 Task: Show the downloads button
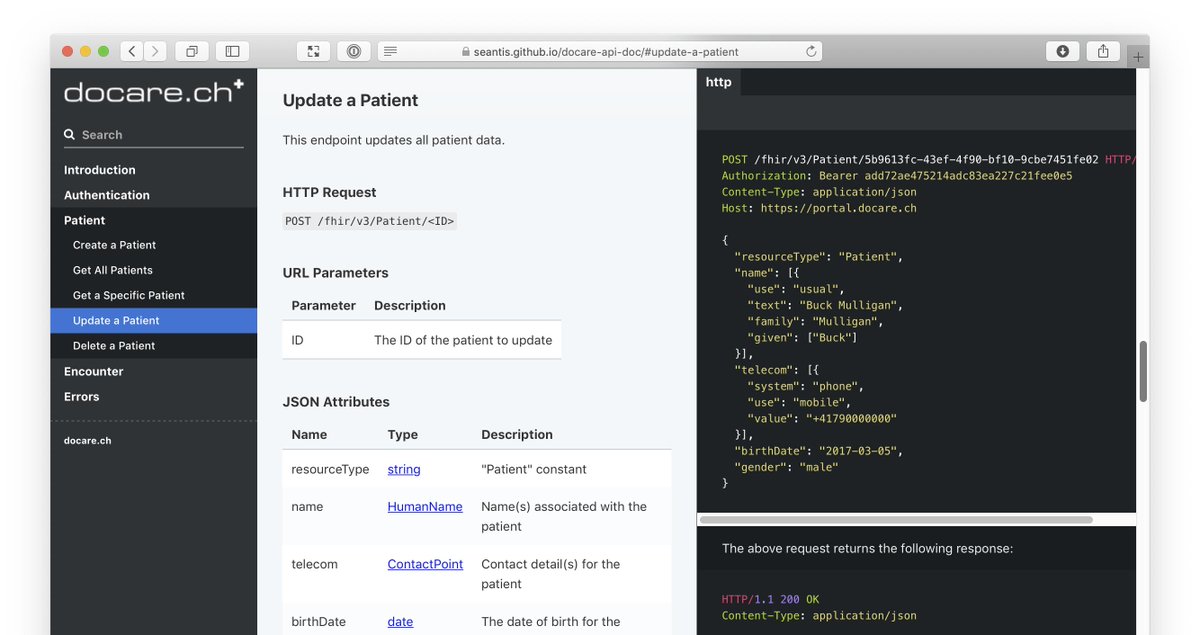(x=1062, y=51)
